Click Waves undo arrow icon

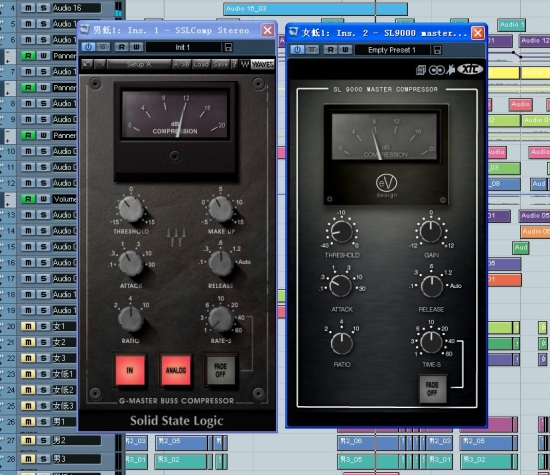click(87, 64)
